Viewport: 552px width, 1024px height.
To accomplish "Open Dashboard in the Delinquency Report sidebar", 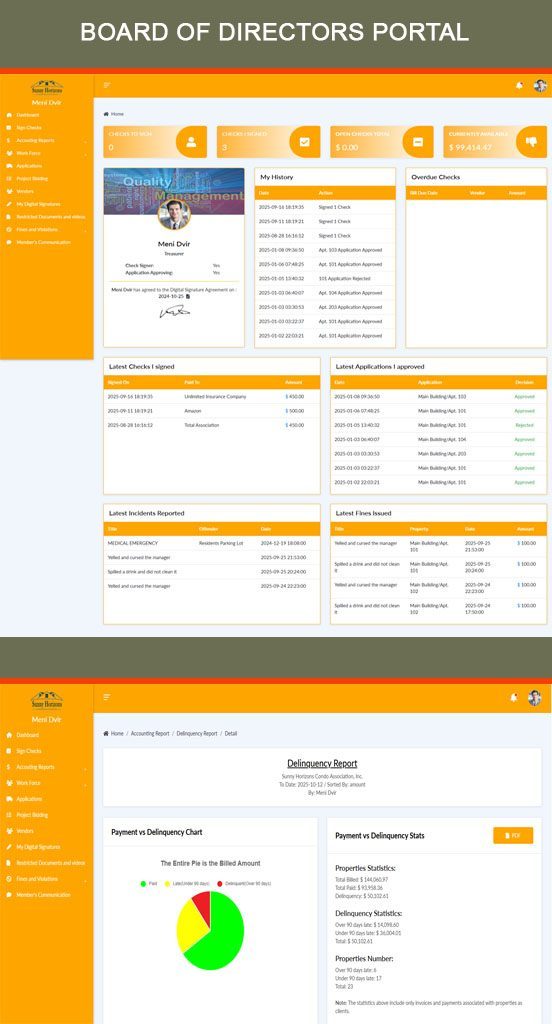I will coord(27,735).
